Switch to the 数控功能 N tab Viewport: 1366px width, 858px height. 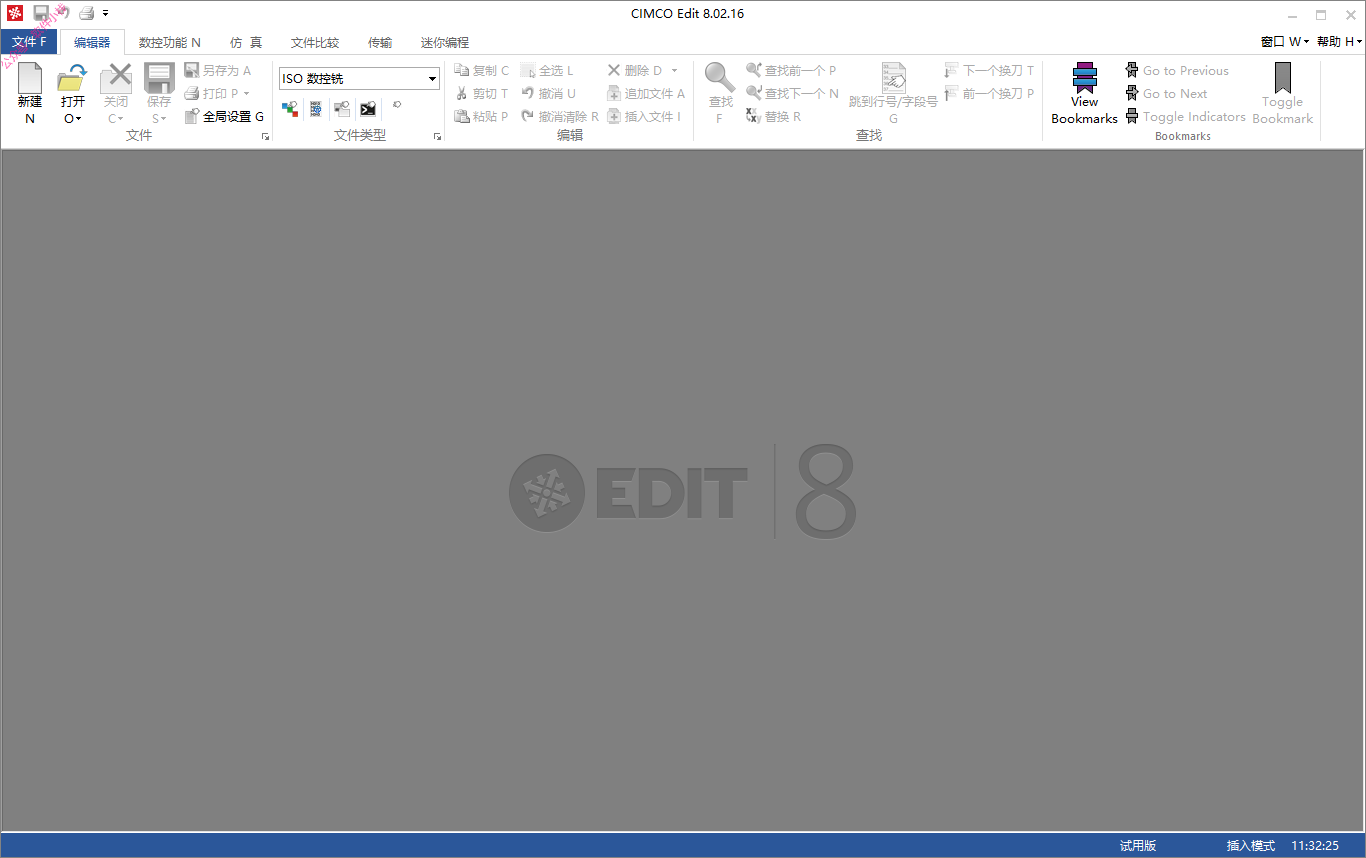click(x=170, y=42)
